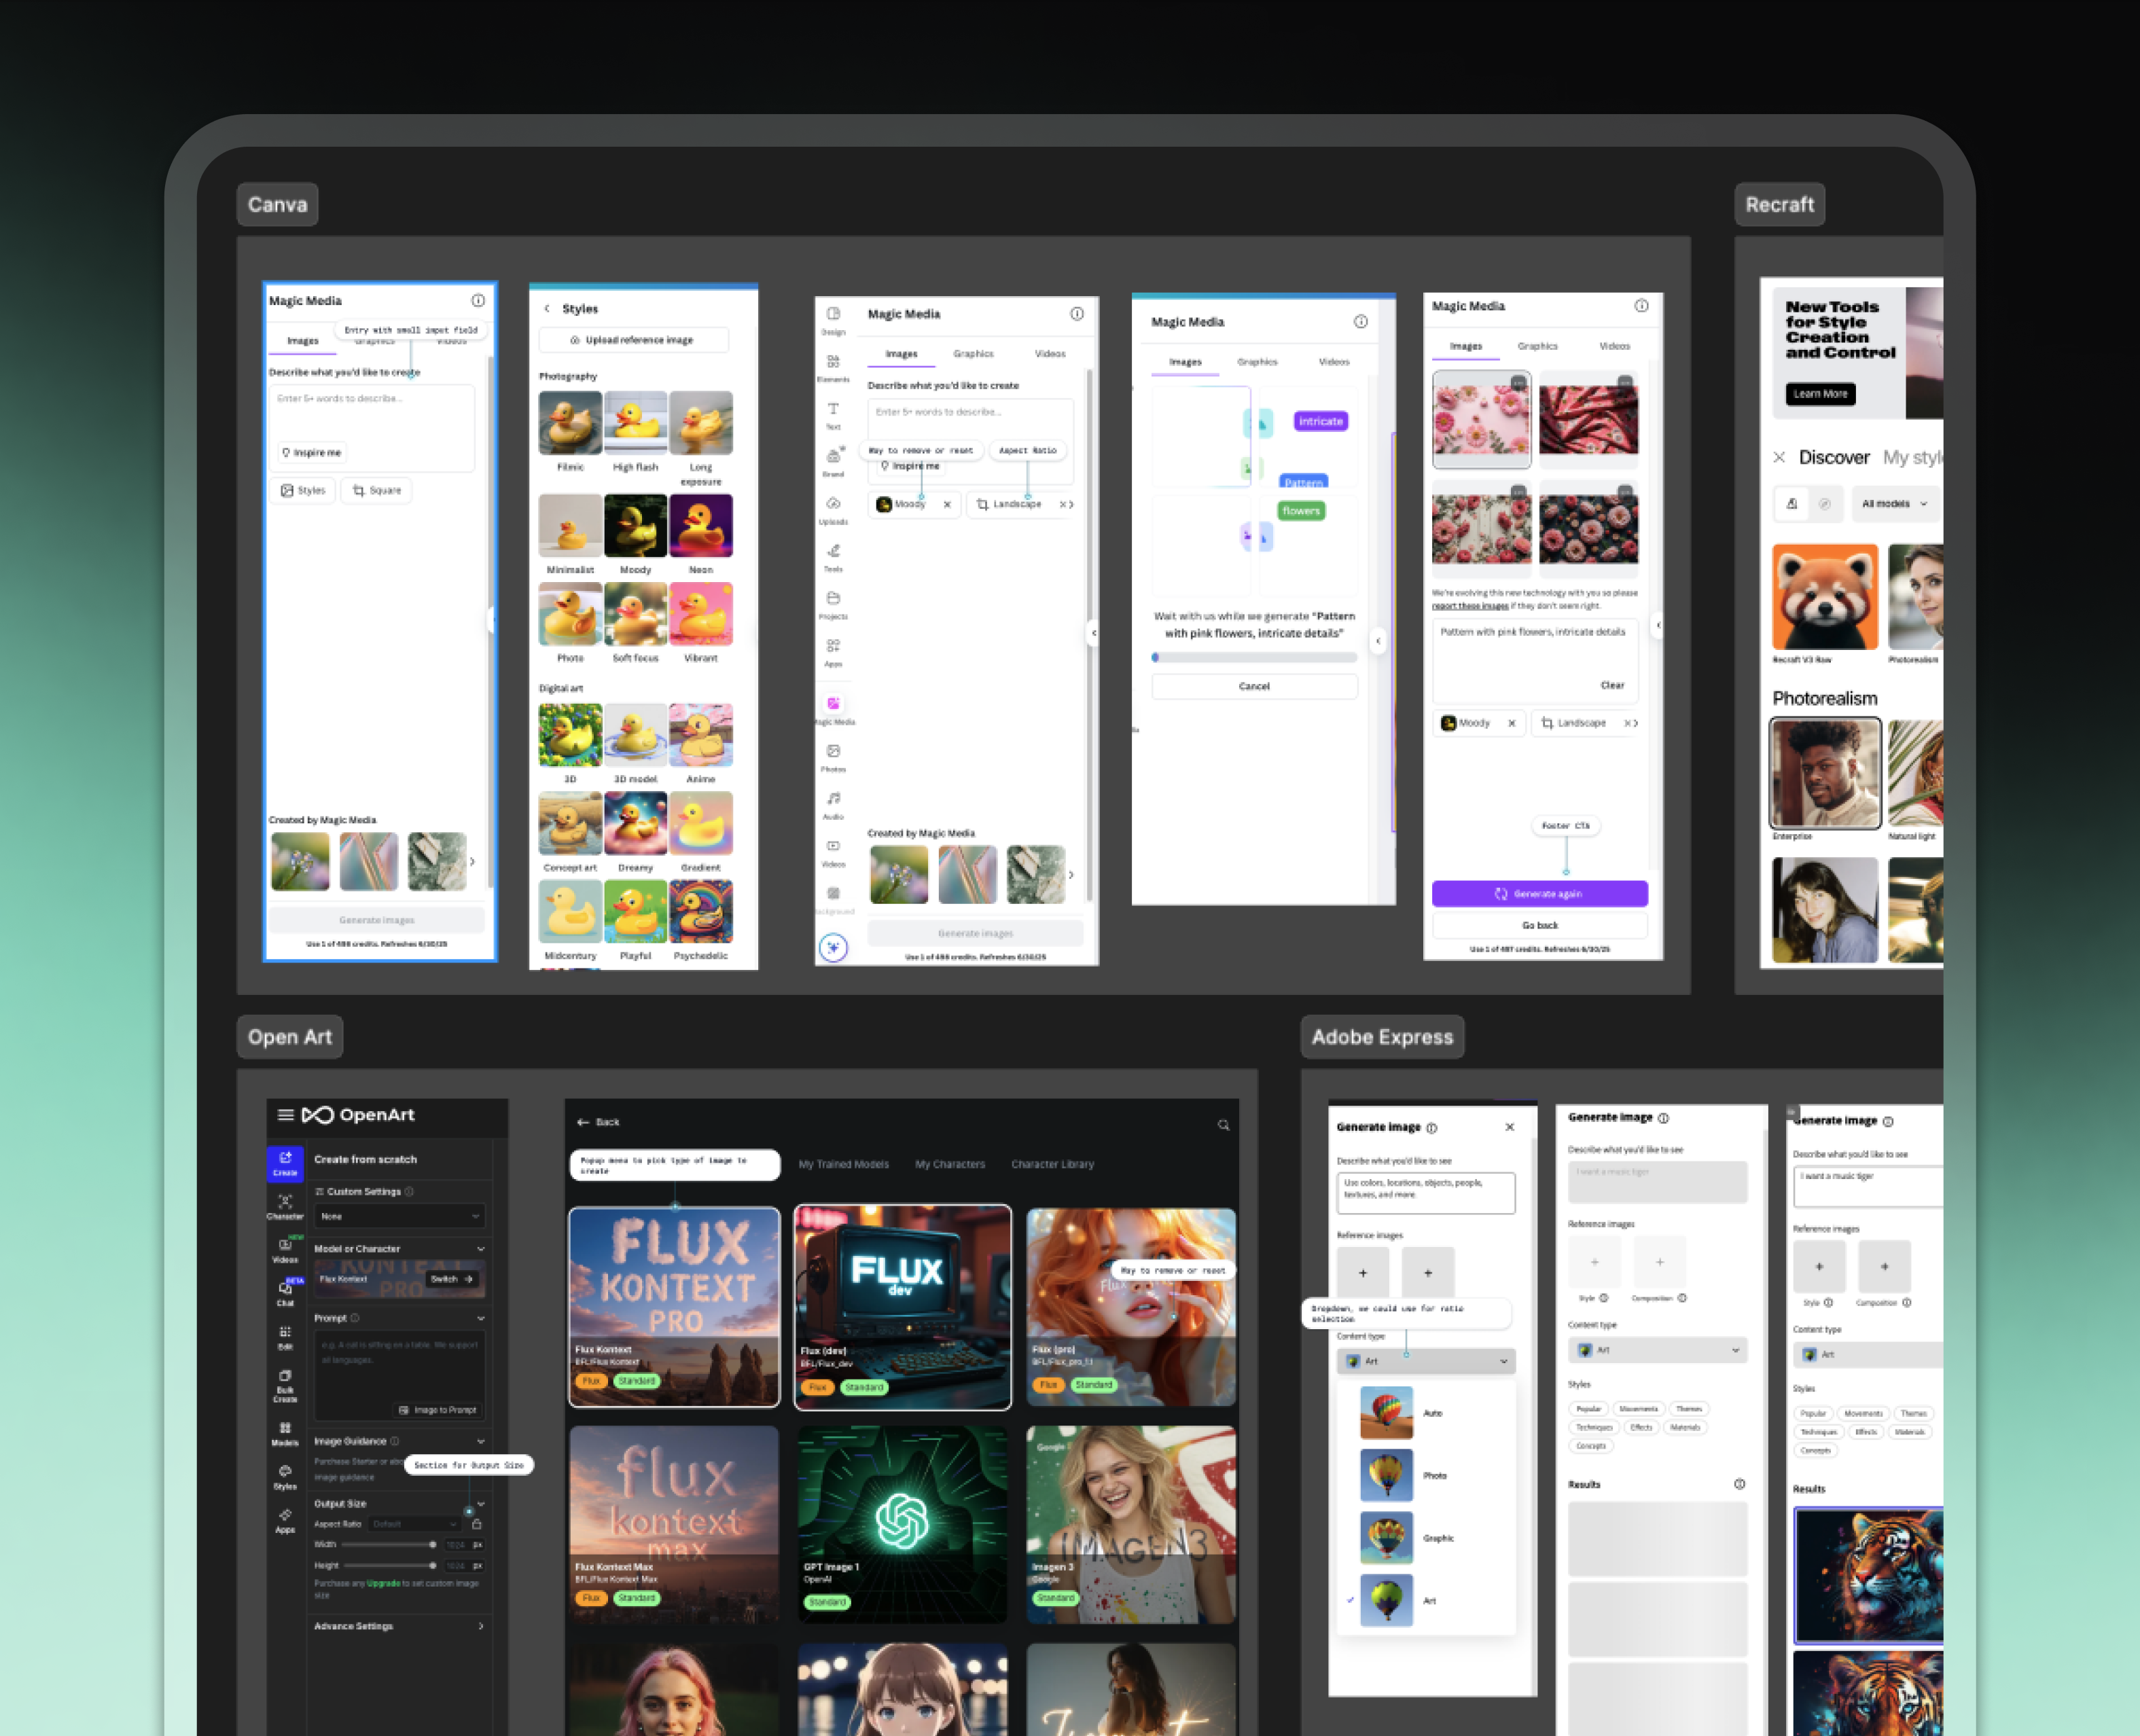The width and height of the screenshot is (2140, 1736).
Task: Remove Moody style chip in Canva results panel
Action: click(1511, 722)
